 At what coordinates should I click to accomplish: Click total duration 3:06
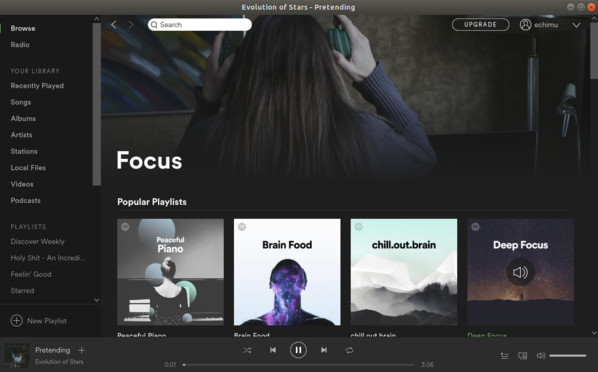[427, 365]
